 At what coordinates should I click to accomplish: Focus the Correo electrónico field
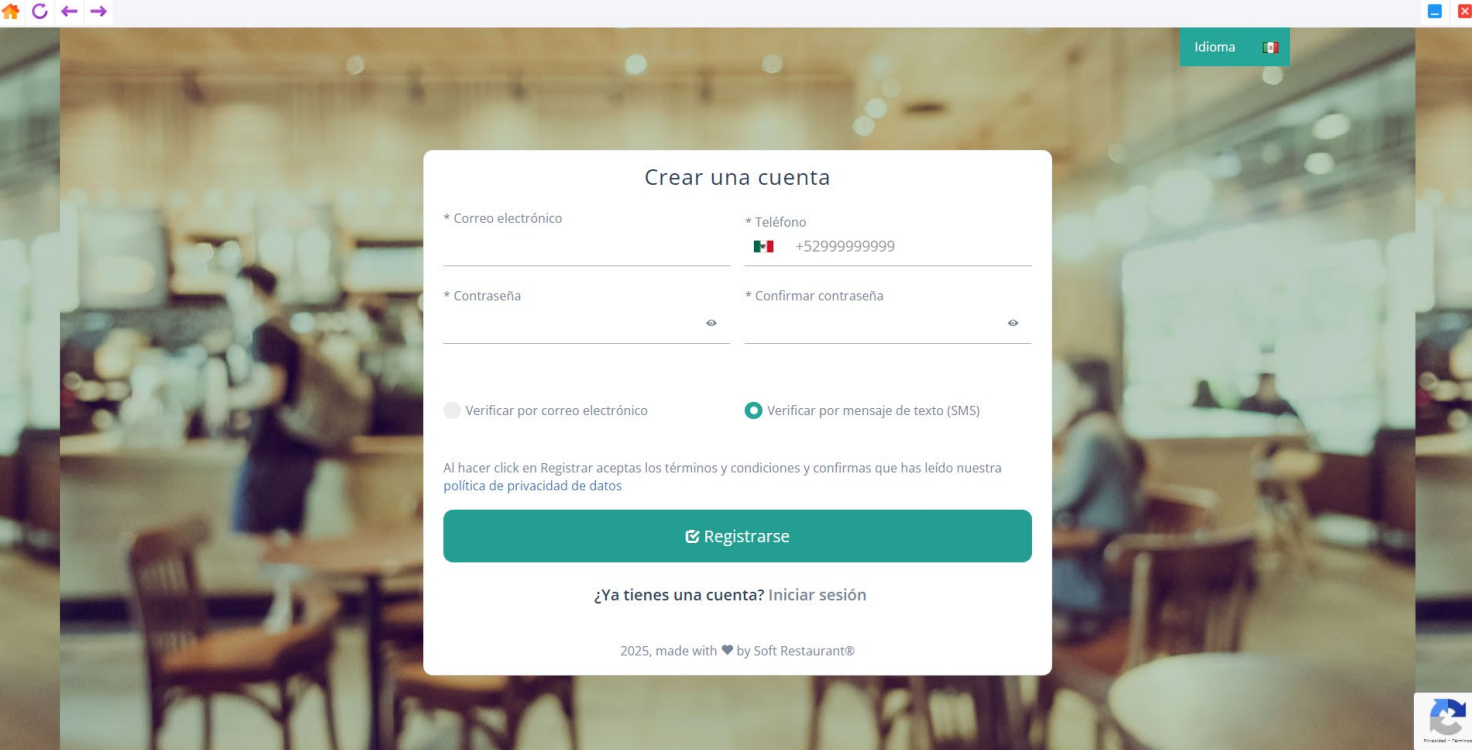(x=586, y=248)
